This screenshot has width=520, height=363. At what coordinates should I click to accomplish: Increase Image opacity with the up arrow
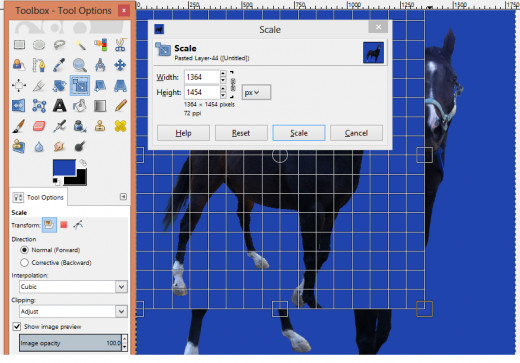[x=125, y=339]
